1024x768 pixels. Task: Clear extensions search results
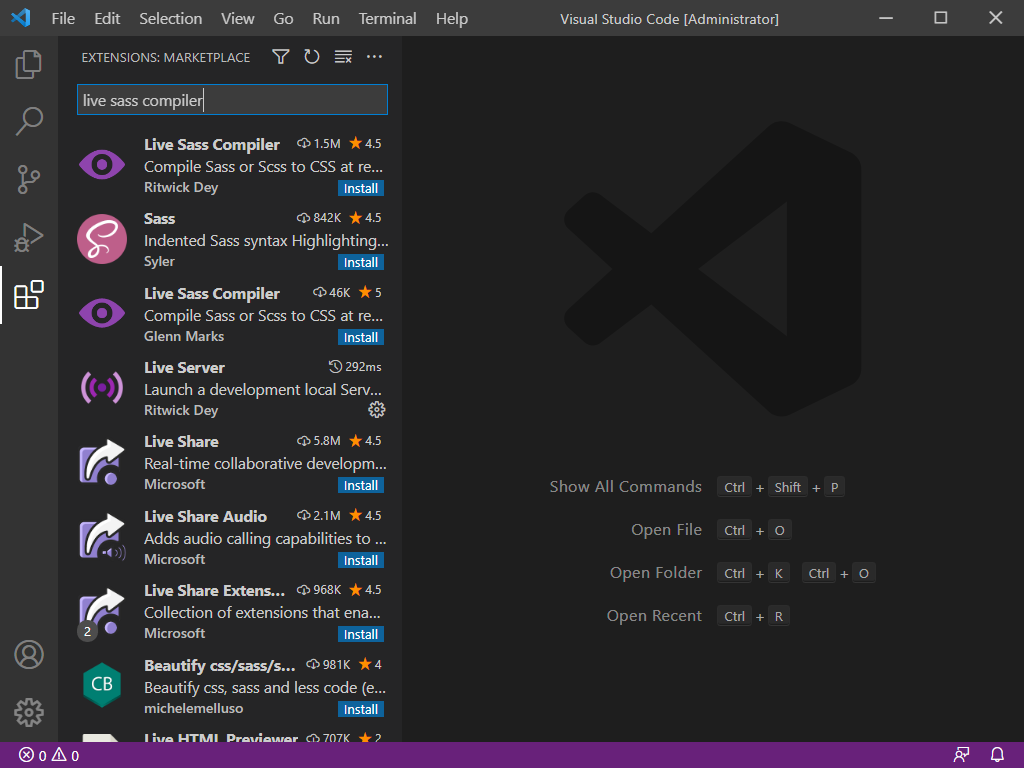(x=343, y=57)
